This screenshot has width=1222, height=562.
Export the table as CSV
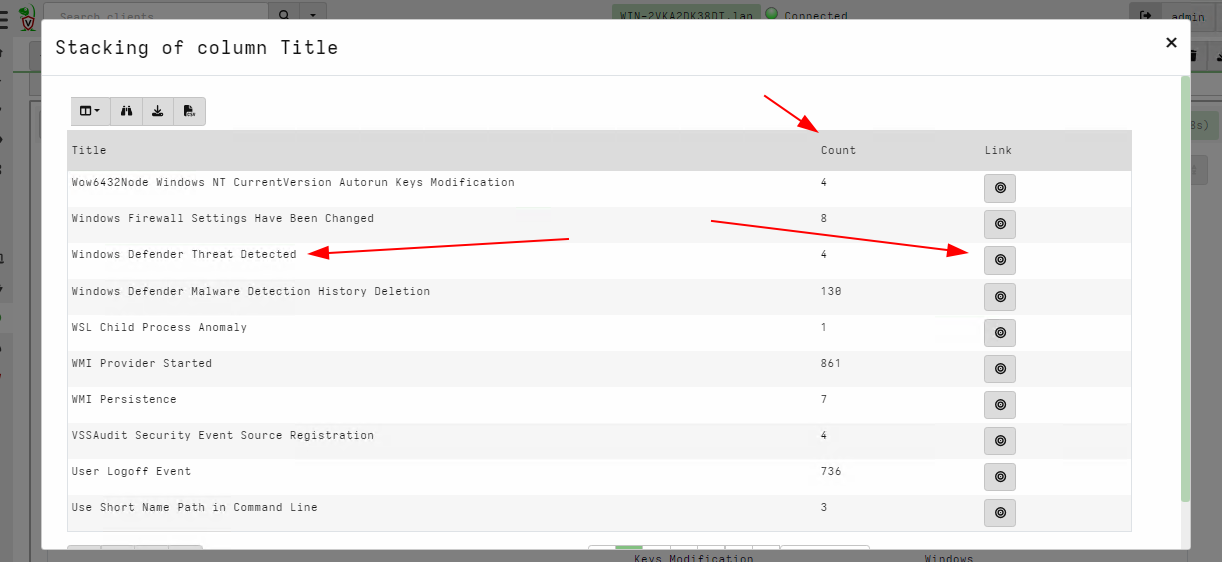[x=189, y=111]
